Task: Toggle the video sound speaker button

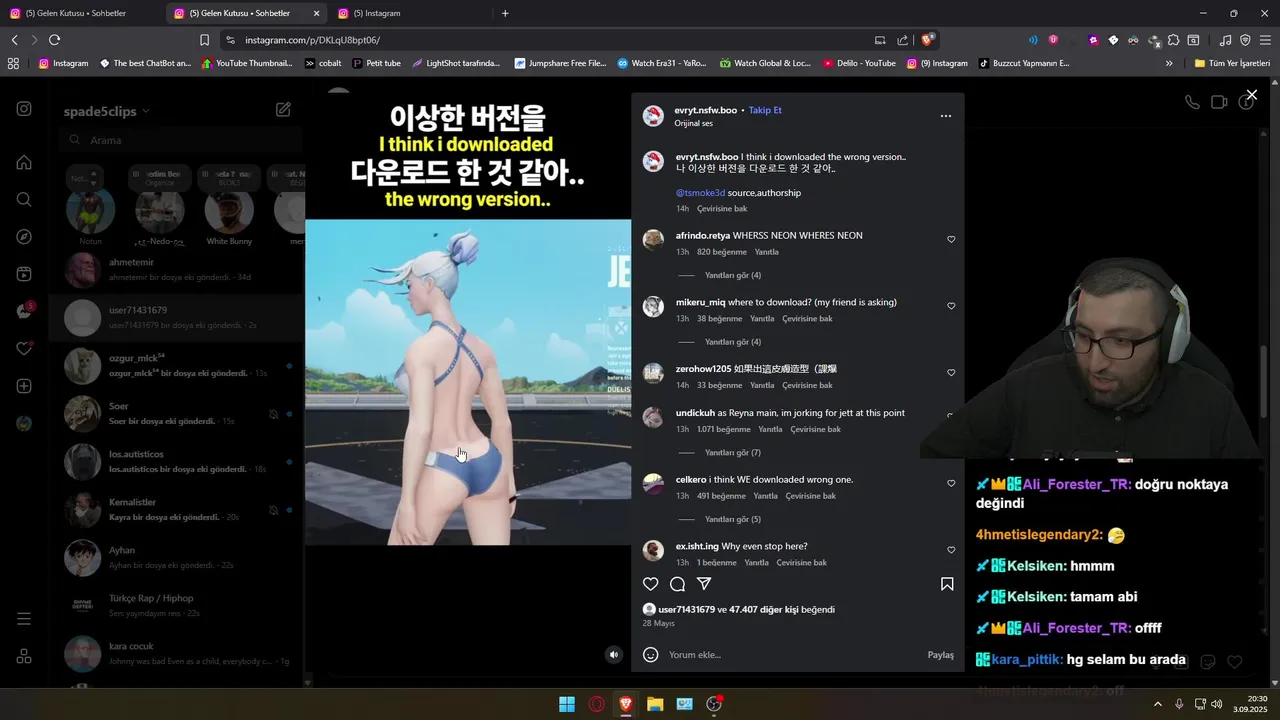Action: pos(614,655)
